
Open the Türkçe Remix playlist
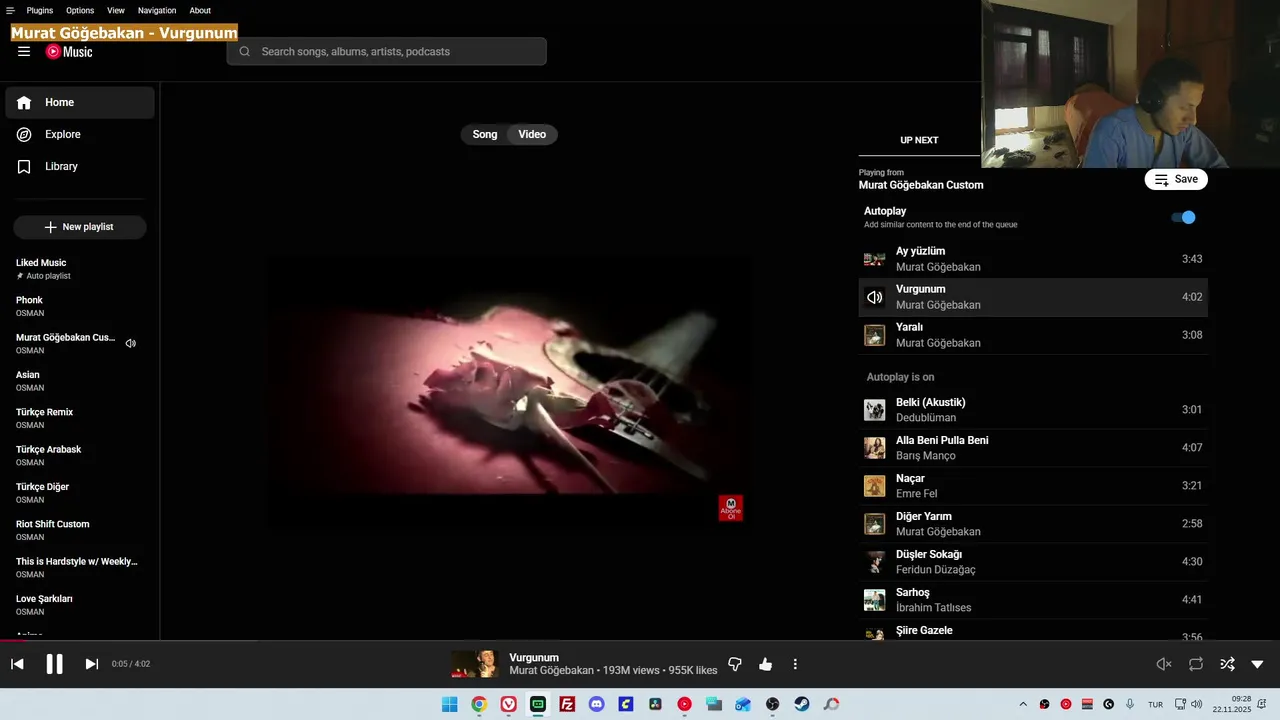80,418
